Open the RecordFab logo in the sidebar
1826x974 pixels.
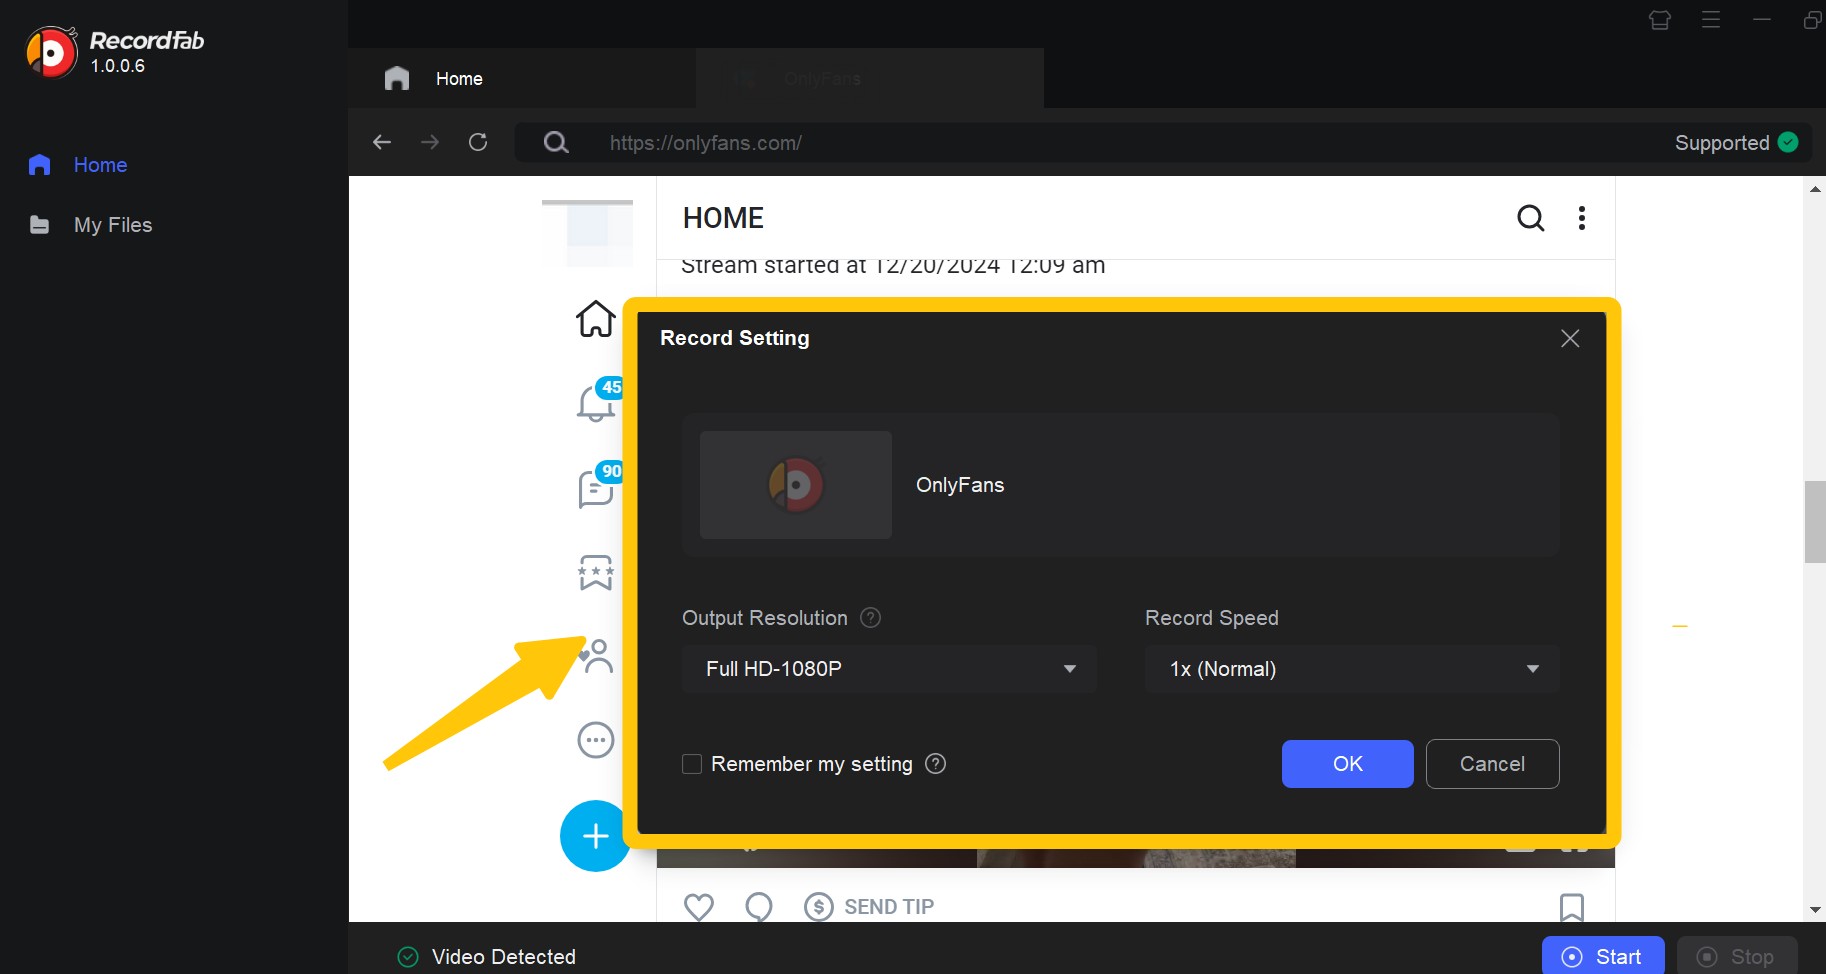(x=51, y=52)
